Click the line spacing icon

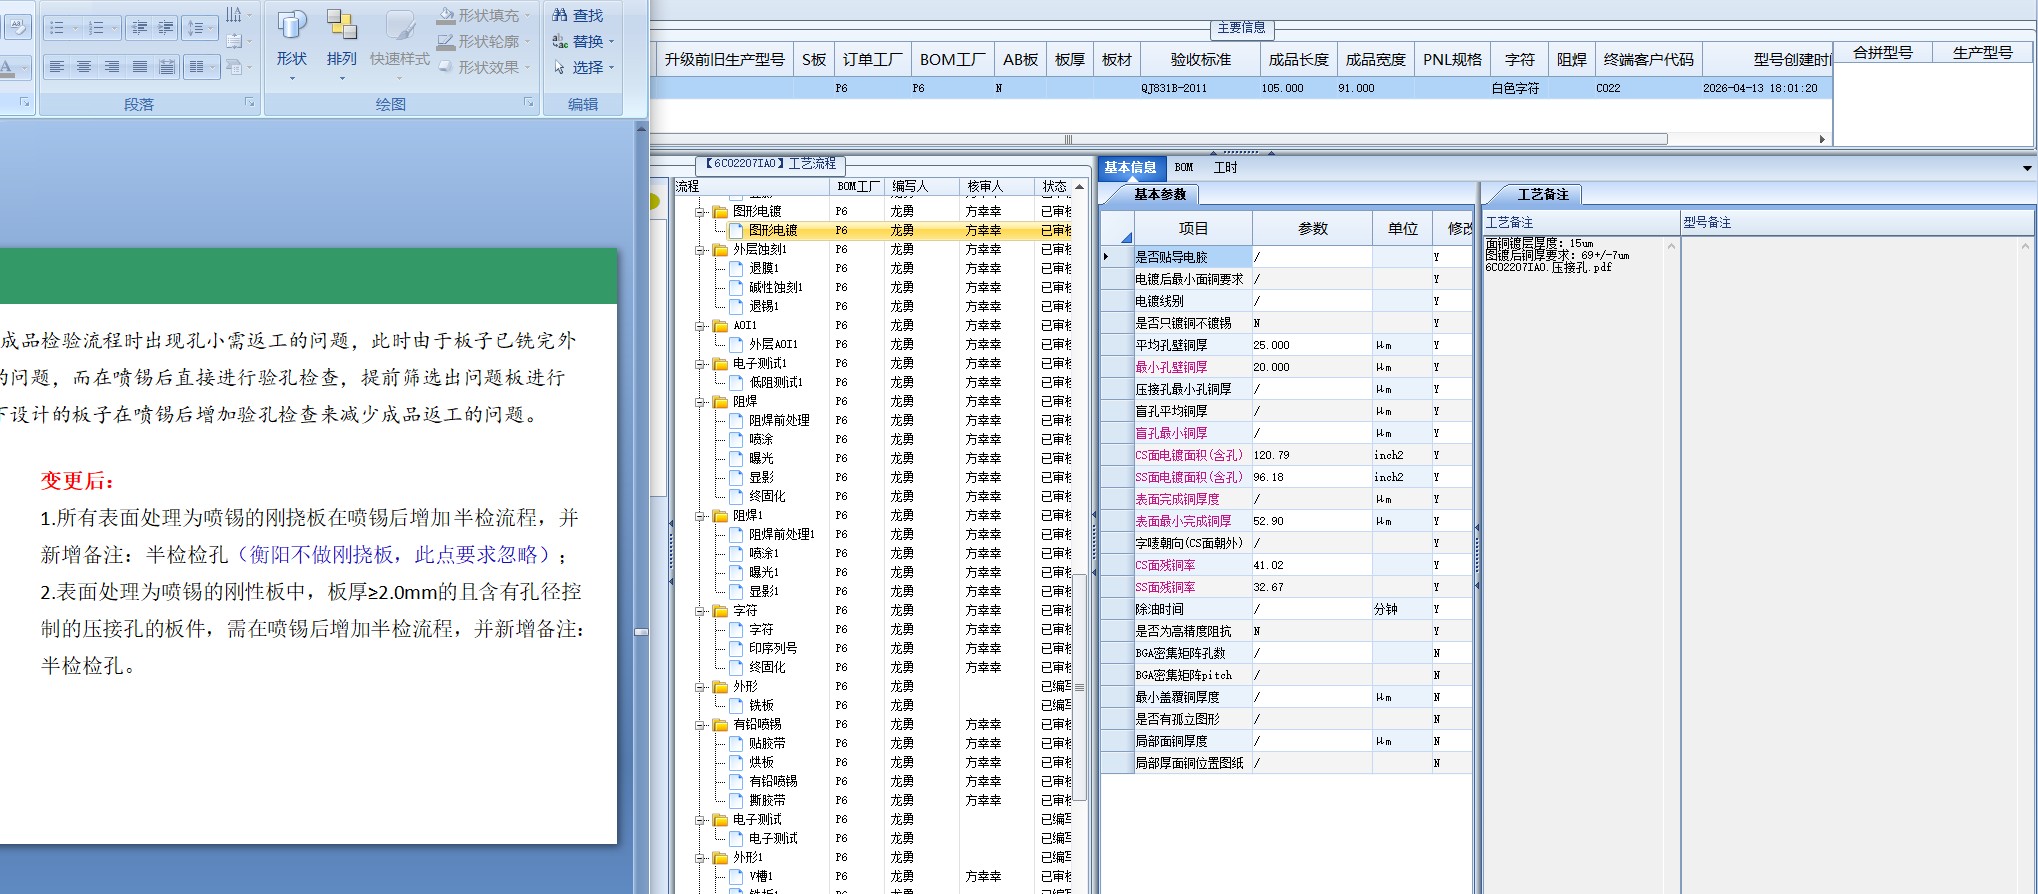pyautogui.click(x=196, y=28)
